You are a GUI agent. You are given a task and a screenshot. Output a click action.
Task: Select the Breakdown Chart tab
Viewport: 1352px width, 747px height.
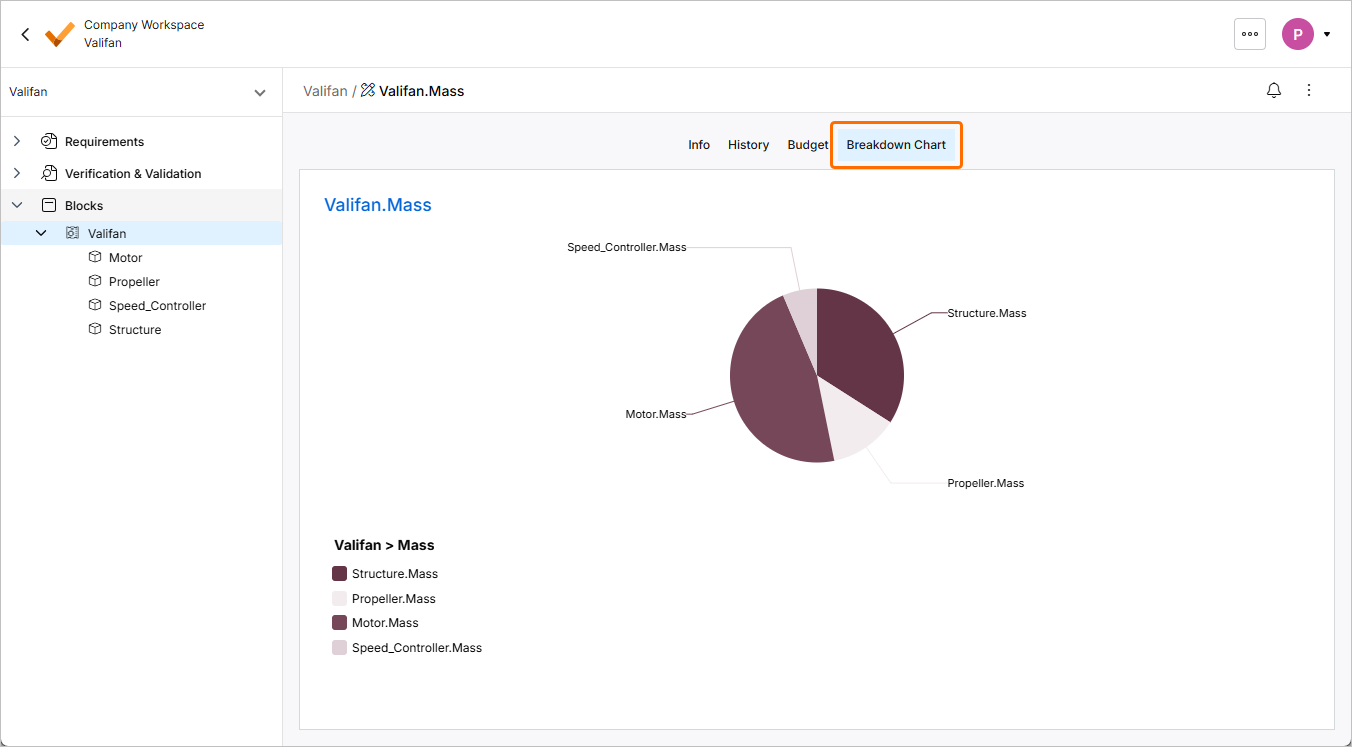[896, 145]
